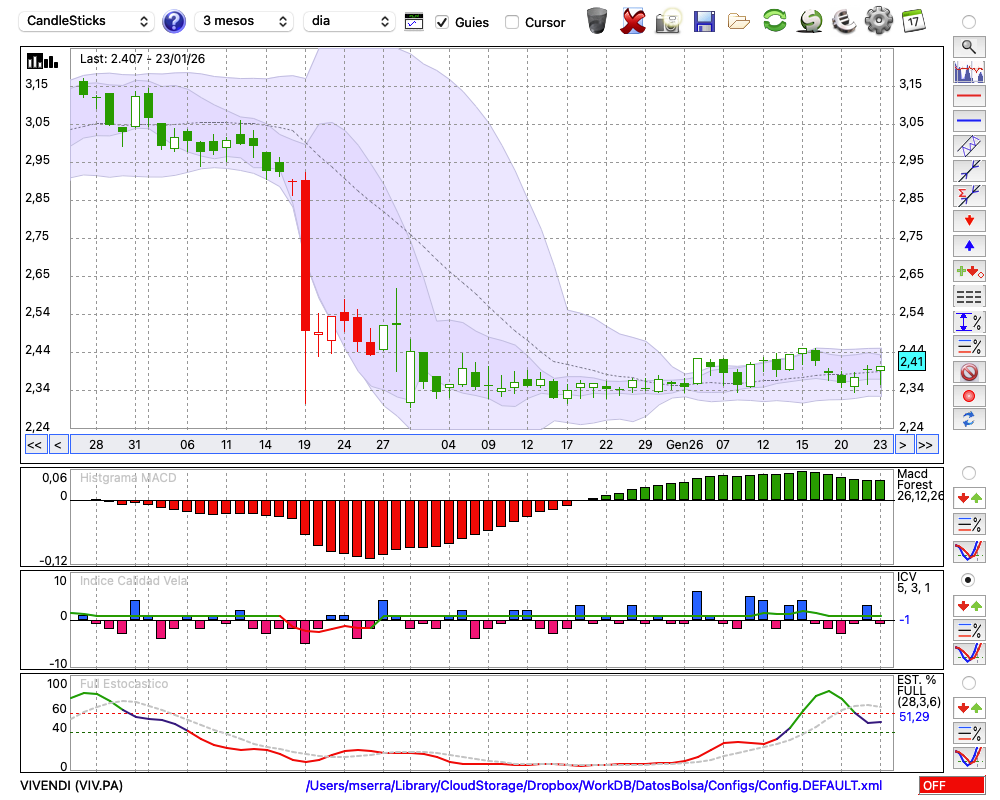1000x800 pixels.
Task: Open the calendar icon showing 17
Action: tap(912, 20)
